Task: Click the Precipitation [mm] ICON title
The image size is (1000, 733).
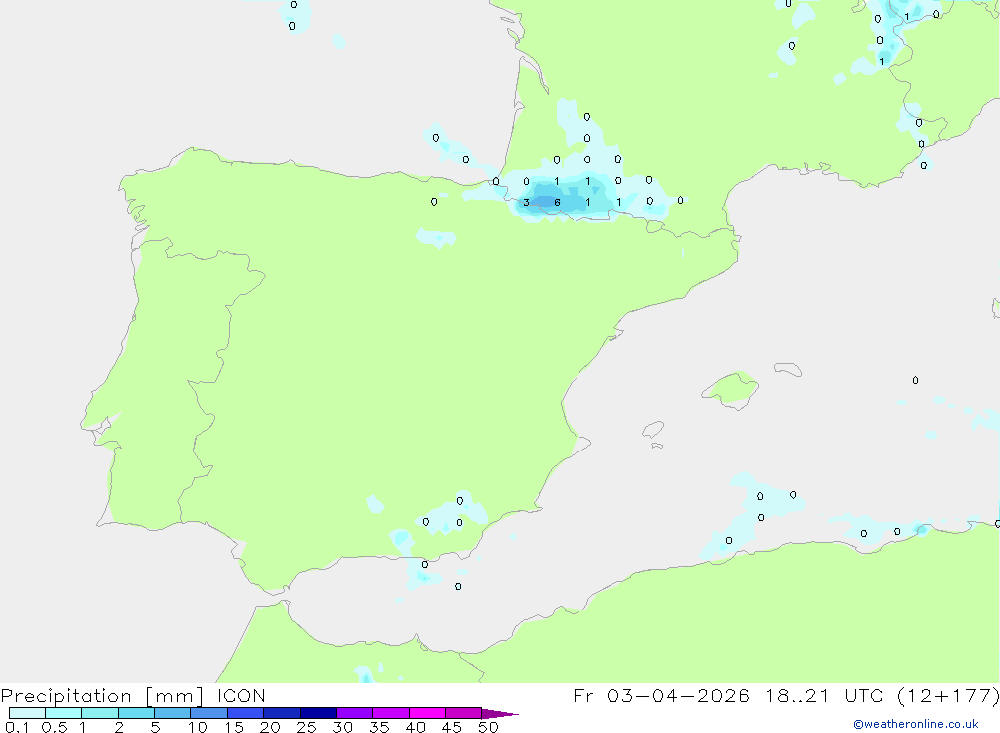Action: (133, 696)
